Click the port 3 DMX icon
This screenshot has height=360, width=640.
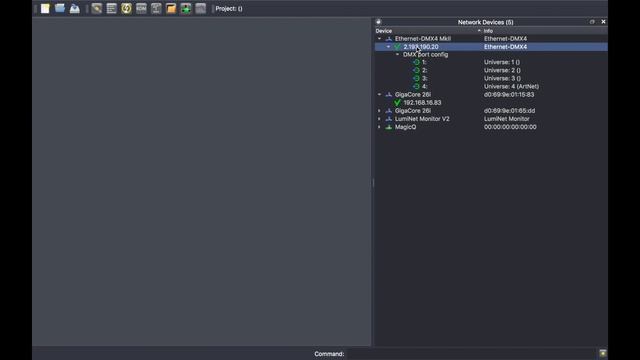[416, 78]
